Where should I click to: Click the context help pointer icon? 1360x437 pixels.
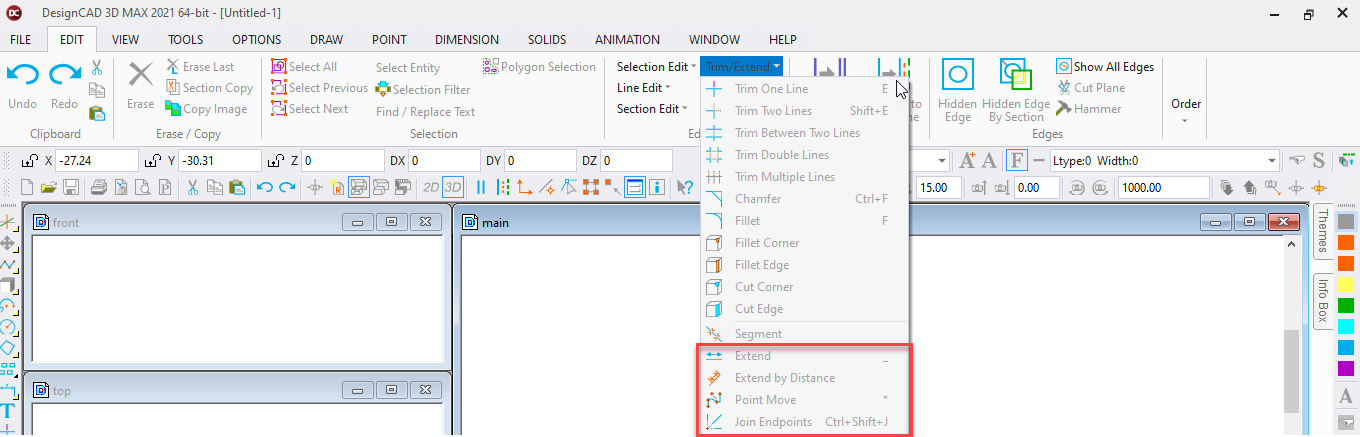tap(684, 187)
